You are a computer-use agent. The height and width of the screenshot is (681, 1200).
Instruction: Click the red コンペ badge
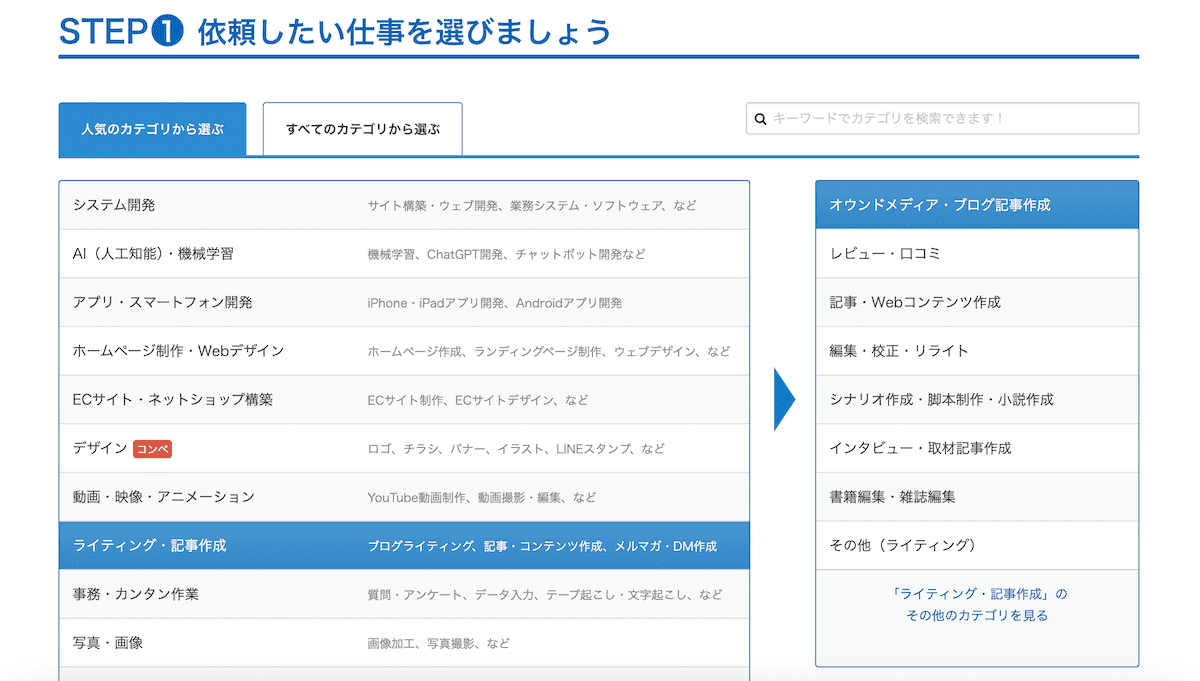[x=152, y=449]
